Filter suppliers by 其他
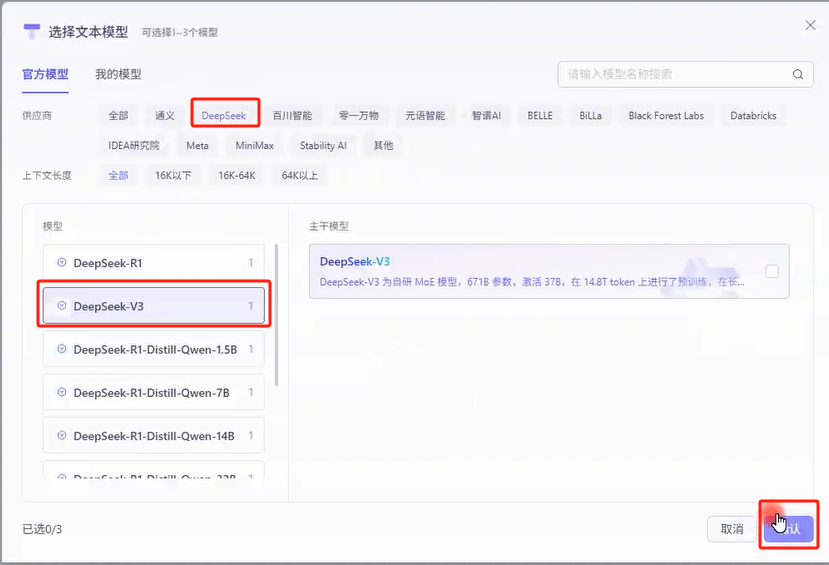 coord(383,145)
